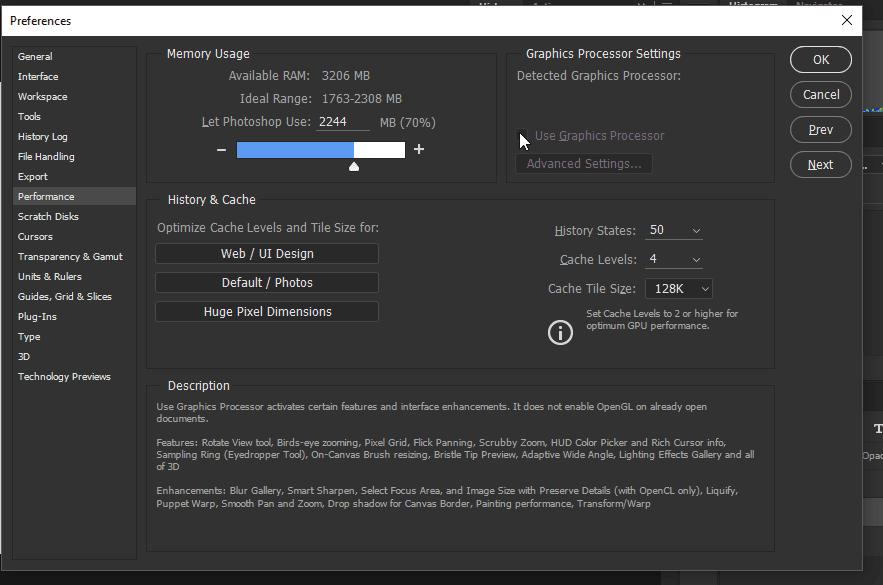
Task: Expand the Cache Levels dropdown
Action: tap(674, 260)
